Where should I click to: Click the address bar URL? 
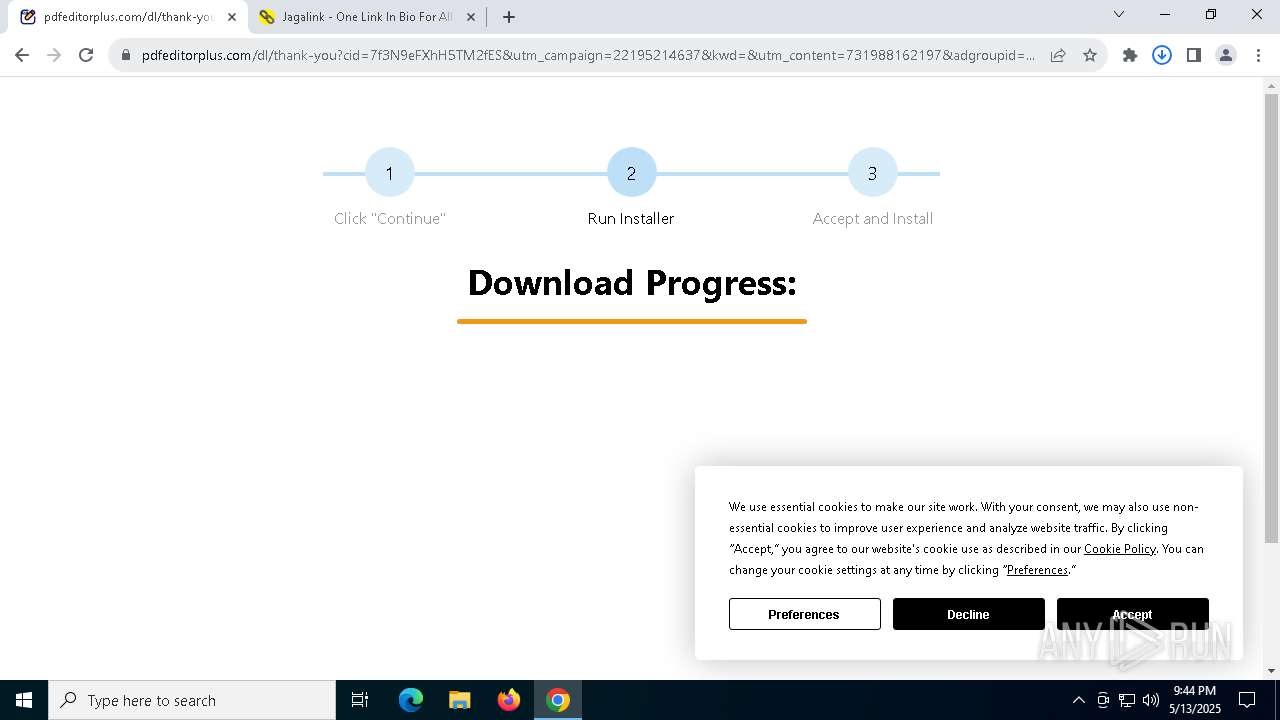point(588,55)
